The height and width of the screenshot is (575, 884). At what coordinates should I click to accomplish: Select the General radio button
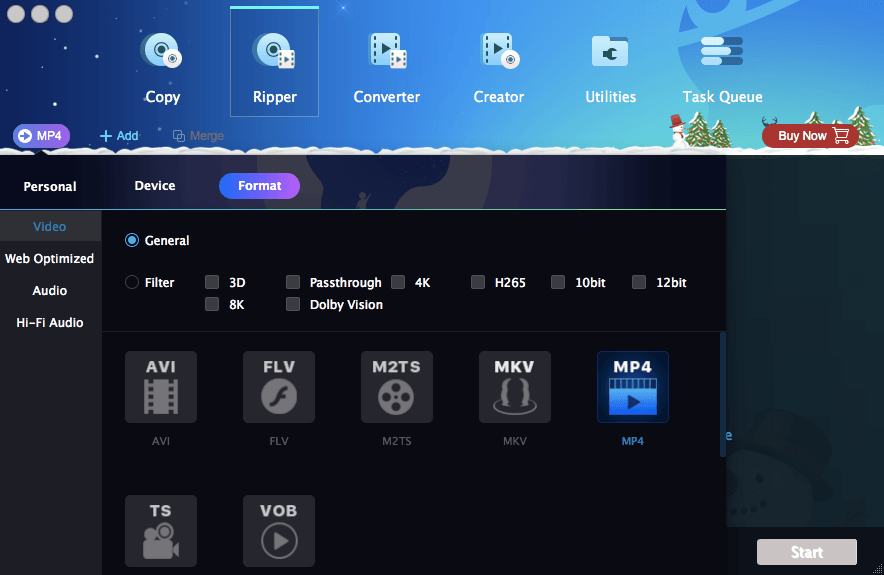[132, 241]
